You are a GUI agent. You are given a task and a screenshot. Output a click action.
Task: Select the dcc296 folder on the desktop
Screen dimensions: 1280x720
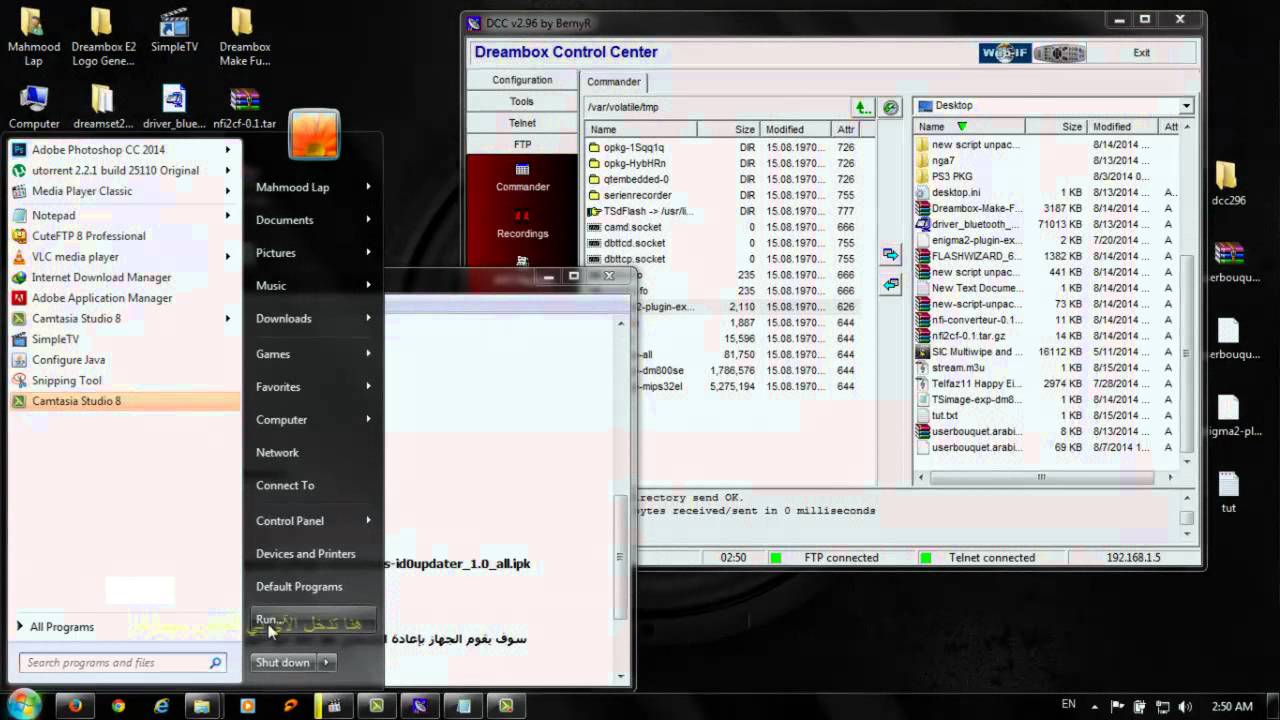(x=1227, y=183)
